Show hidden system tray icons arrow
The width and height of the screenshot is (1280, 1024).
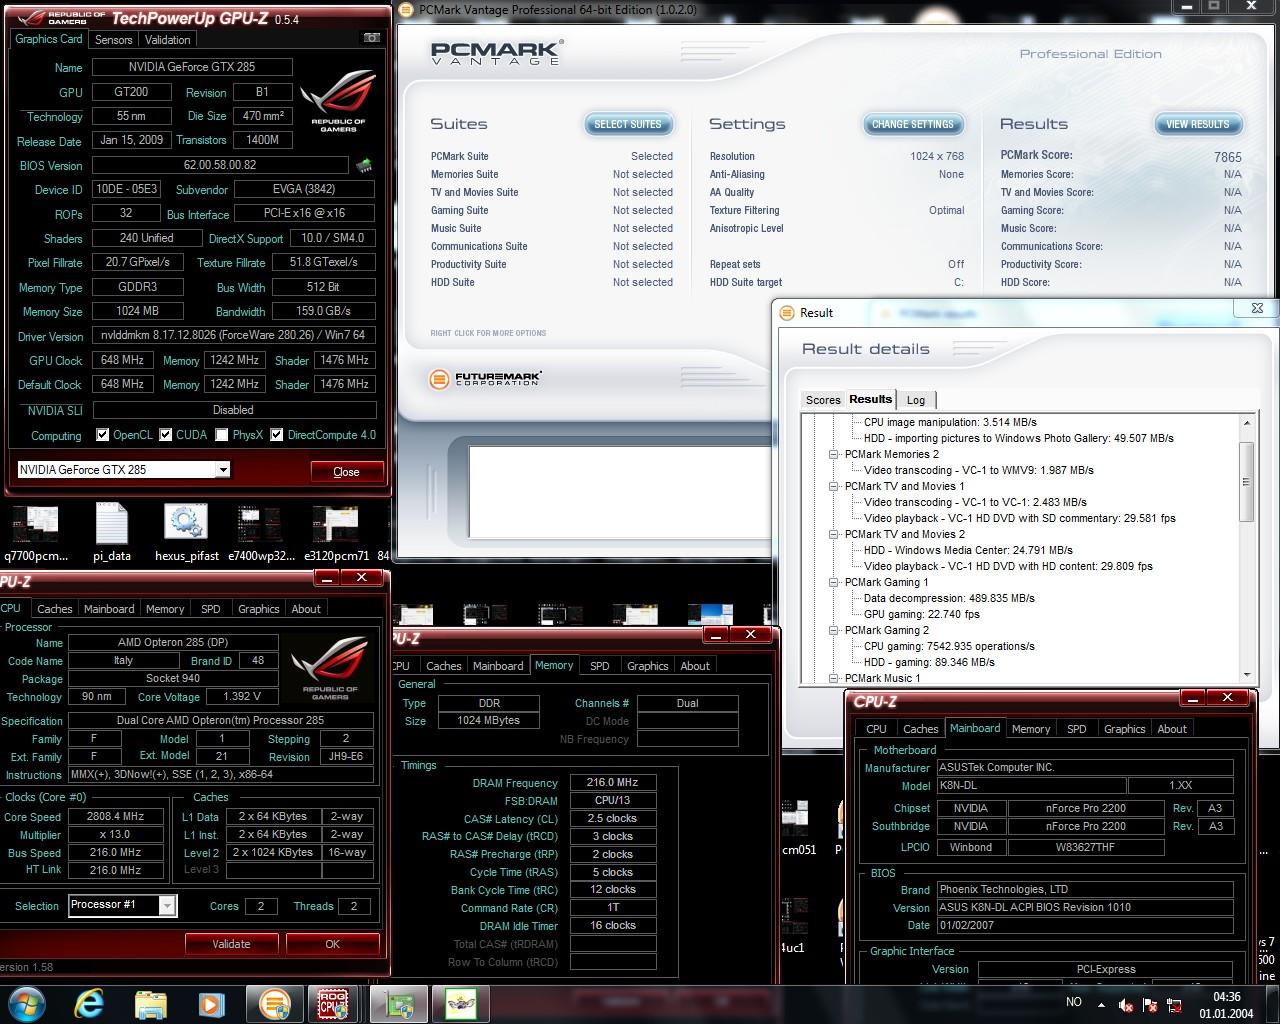click(x=1100, y=1003)
